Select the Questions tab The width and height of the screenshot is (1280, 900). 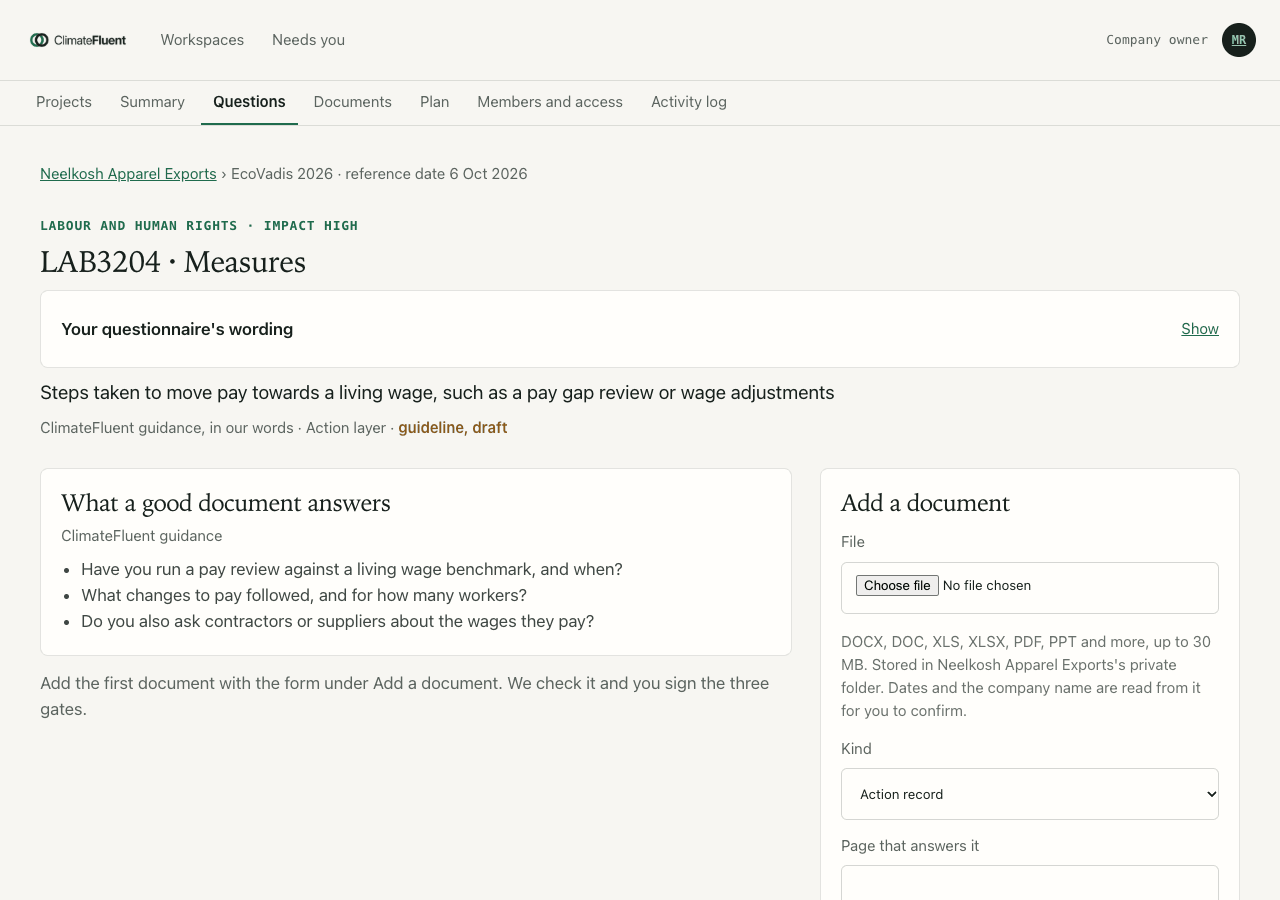(x=249, y=102)
